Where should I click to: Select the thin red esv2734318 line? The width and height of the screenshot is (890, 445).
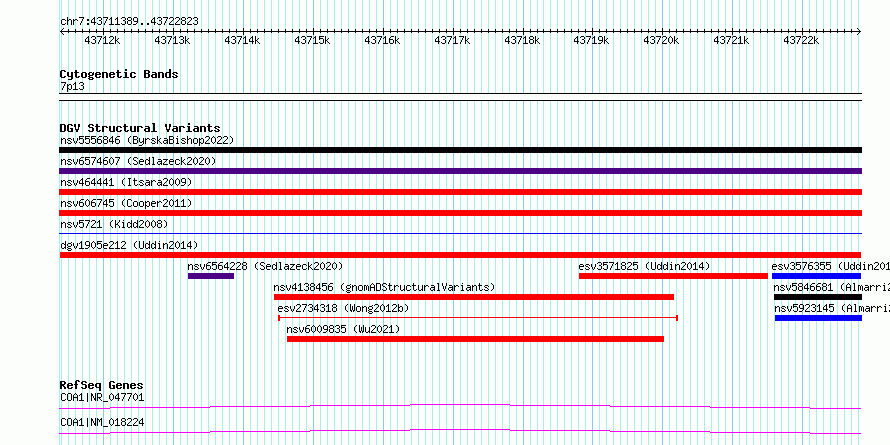click(478, 318)
